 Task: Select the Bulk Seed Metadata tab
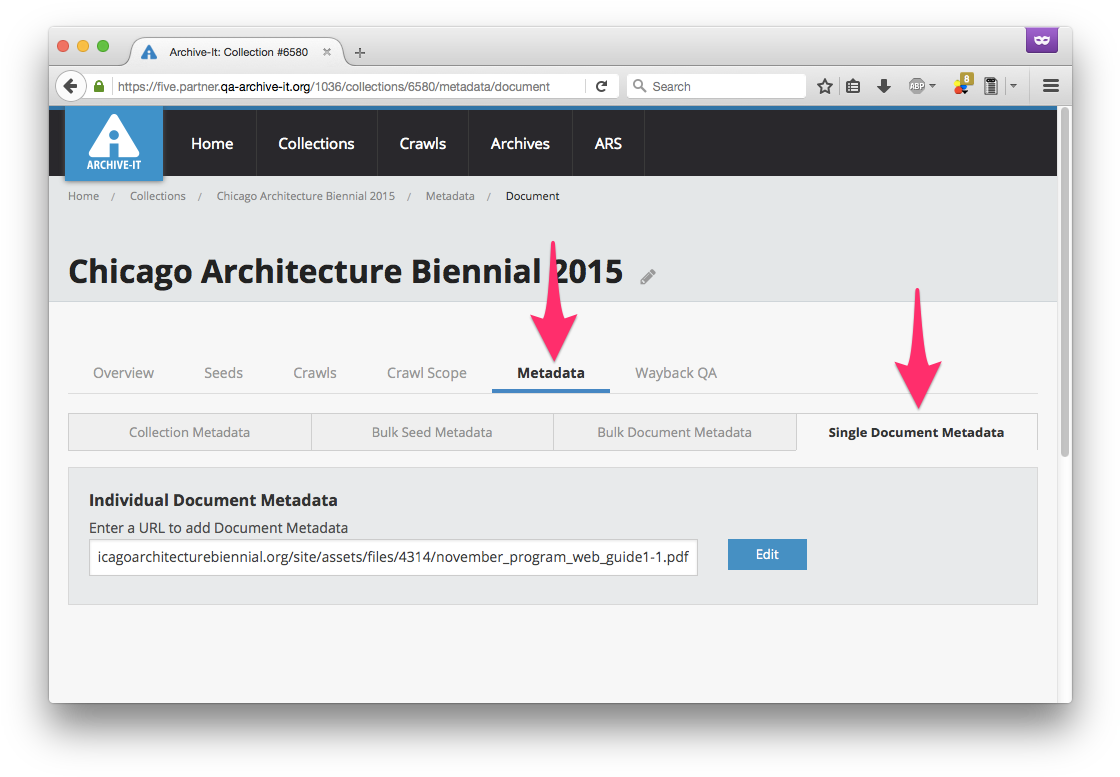coord(431,432)
